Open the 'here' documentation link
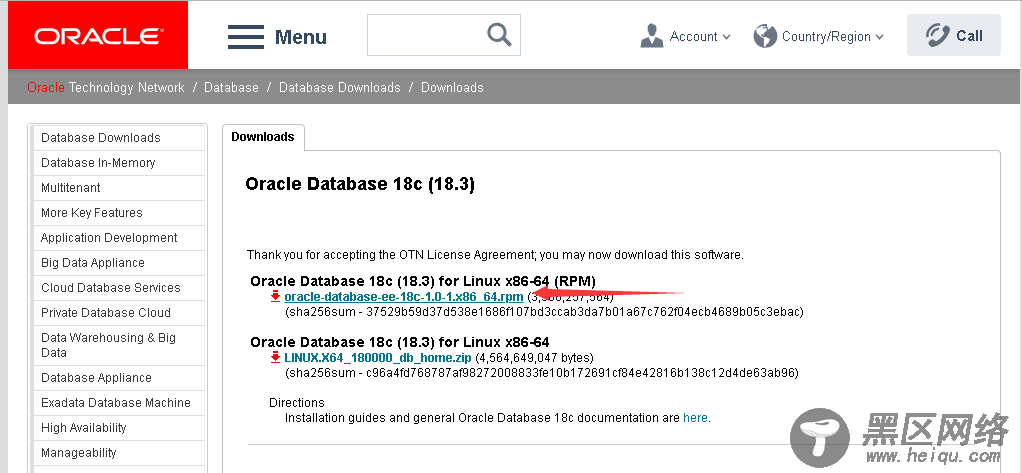Image resolution: width=1022 pixels, height=473 pixels. (695, 418)
